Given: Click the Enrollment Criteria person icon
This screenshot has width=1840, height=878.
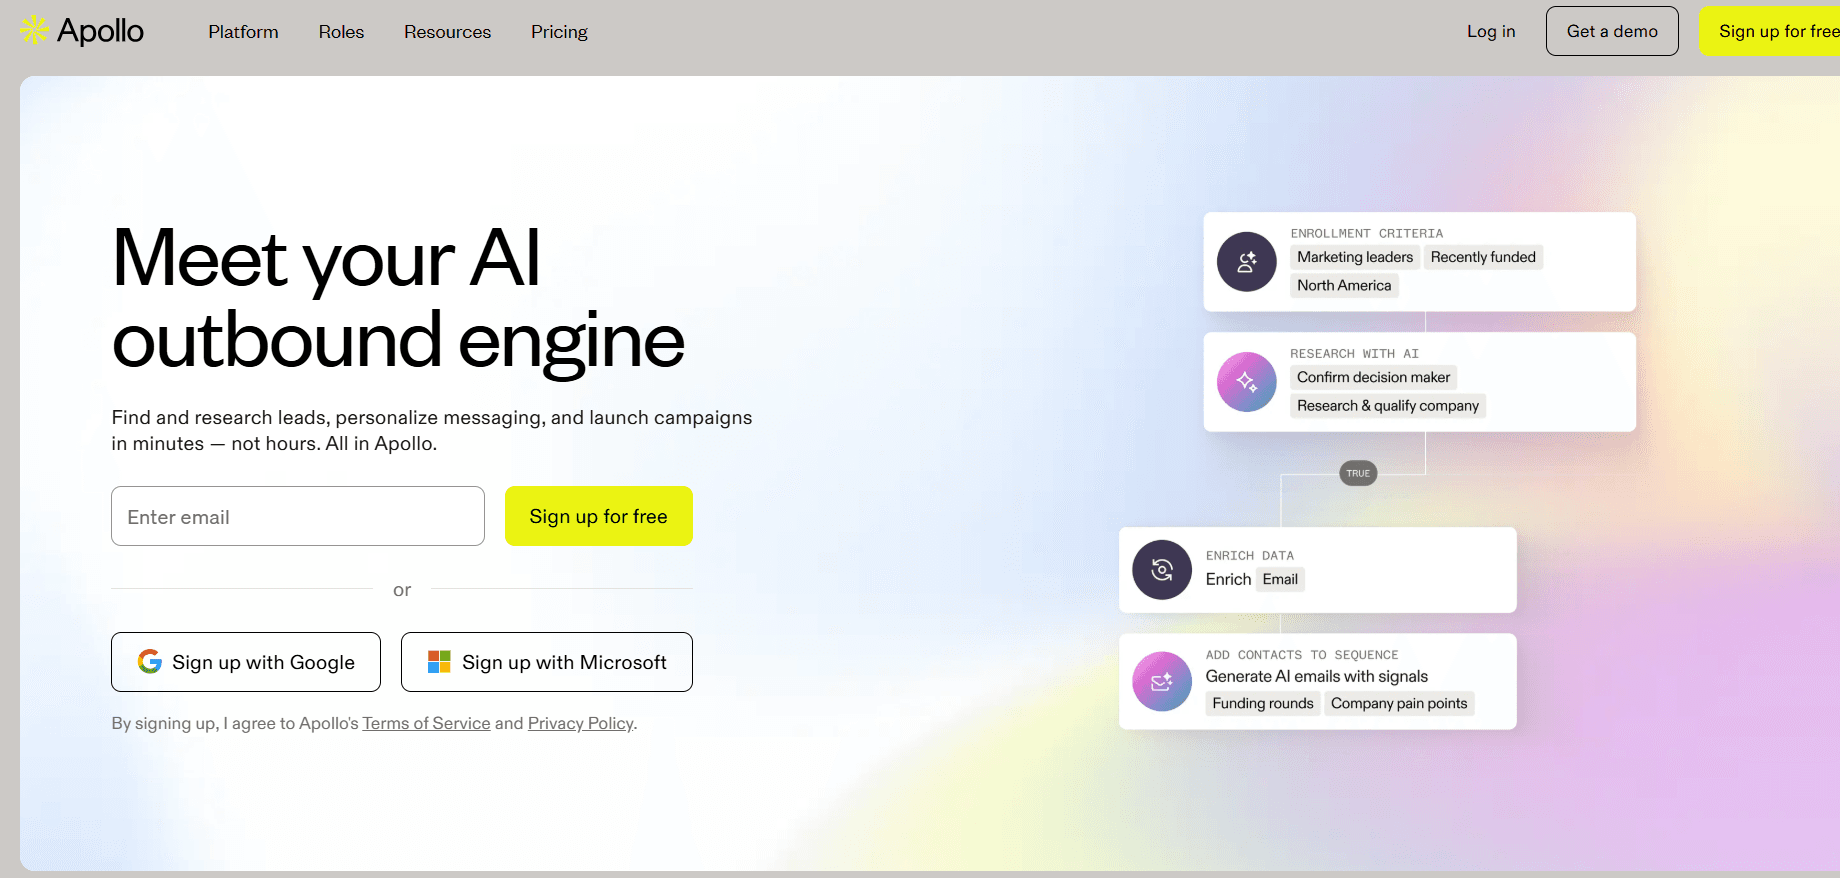Looking at the screenshot, I should pyautogui.click(x=1246, y=262).
